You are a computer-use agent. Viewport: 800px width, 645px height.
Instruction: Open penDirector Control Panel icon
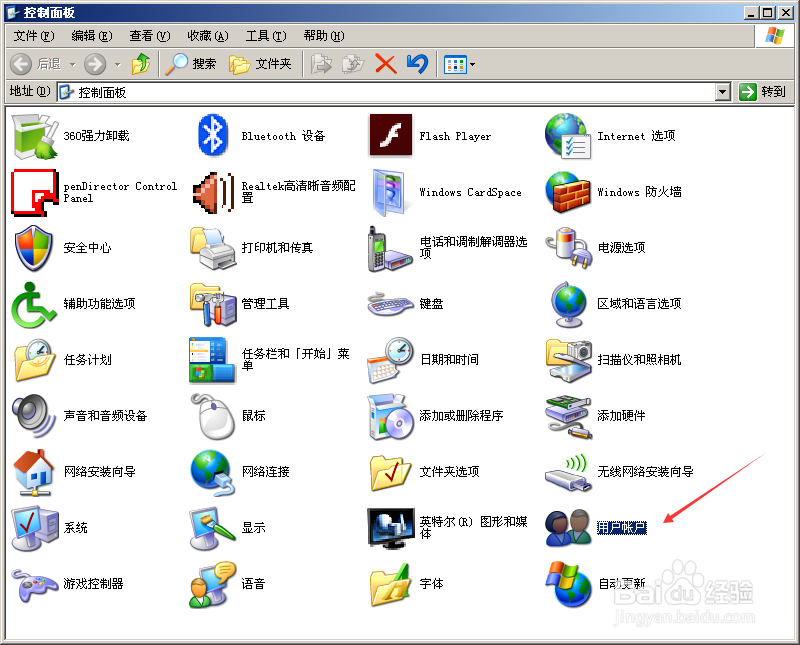[34, 192]
